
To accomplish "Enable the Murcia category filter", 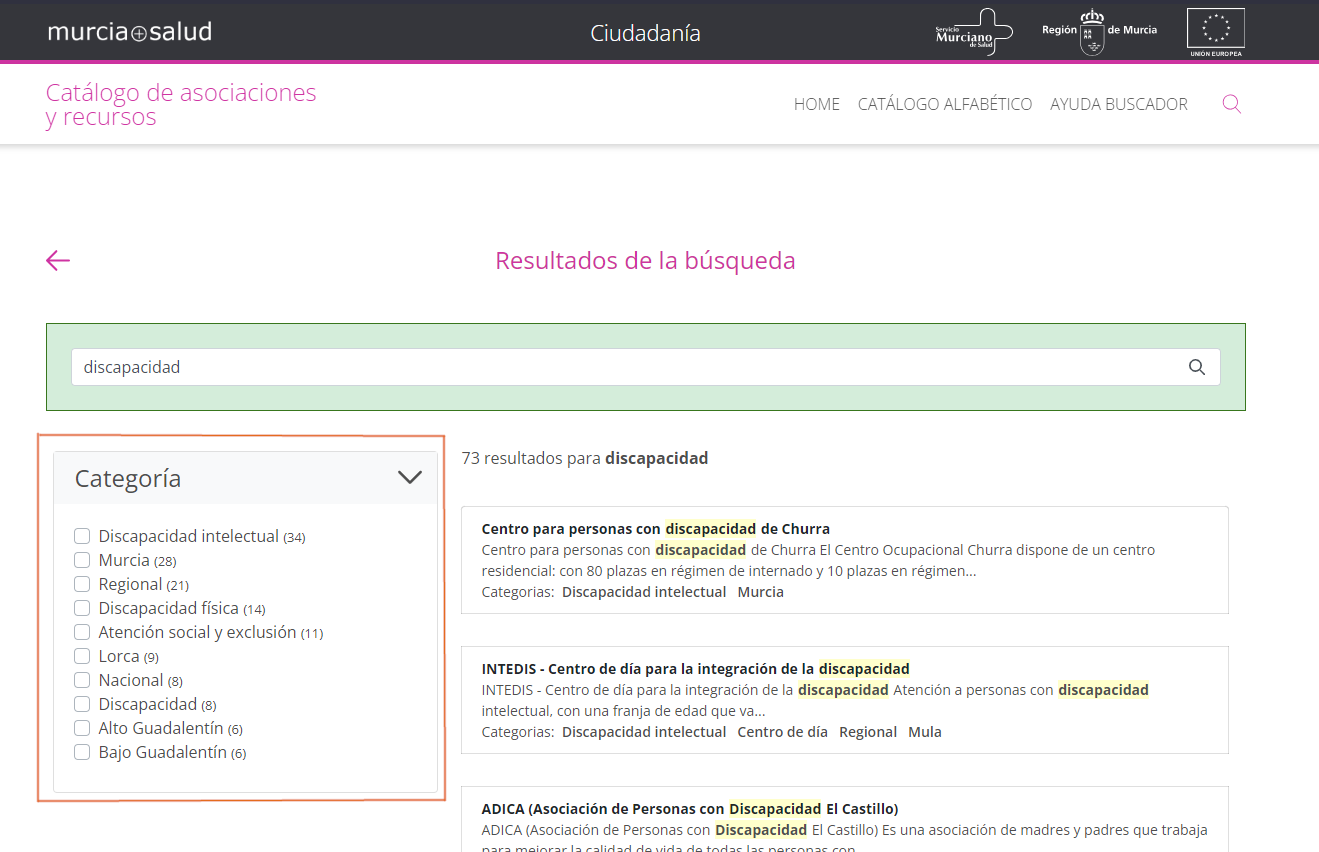I will pyautogui.click(x=81, y=559).
